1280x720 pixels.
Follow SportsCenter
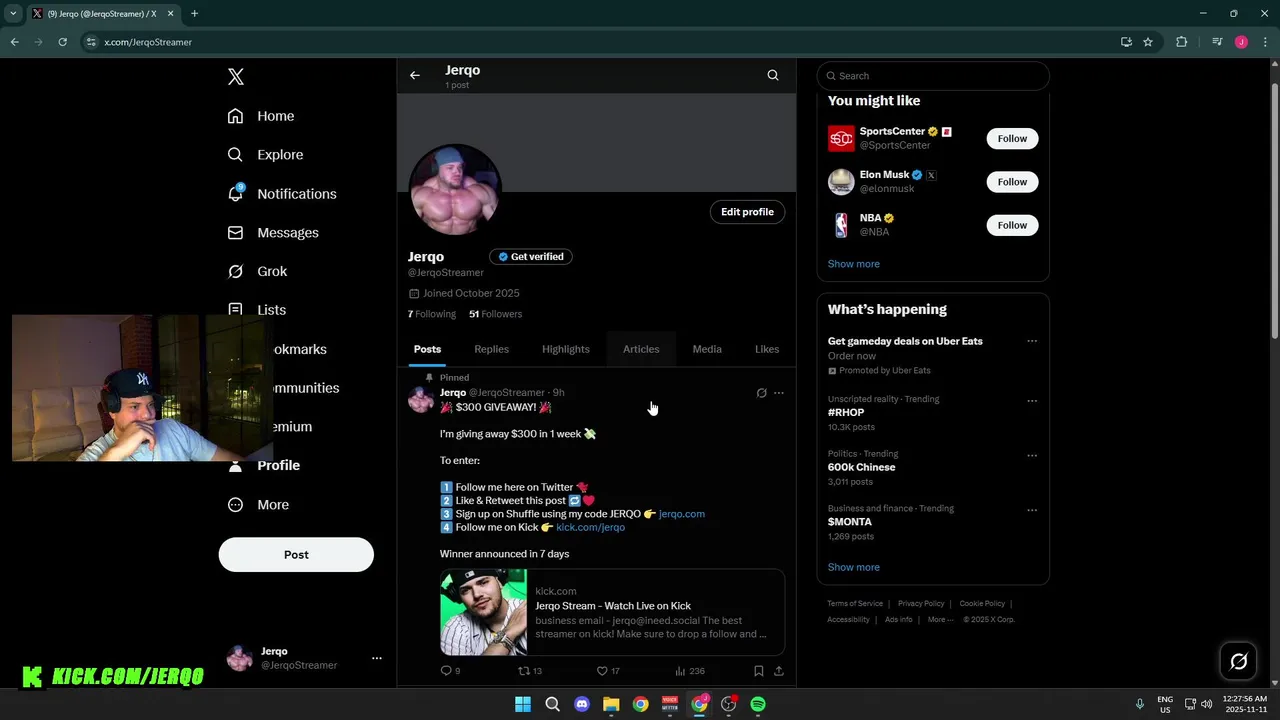tap(1012, 139)
